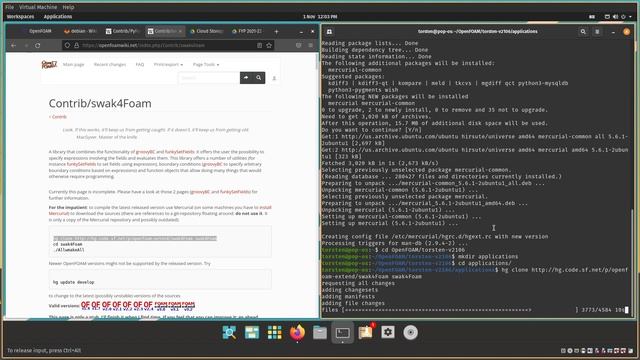Click wiki search magnifier button
This screenshot has height=360, width=640.
(x=259, y=78)
